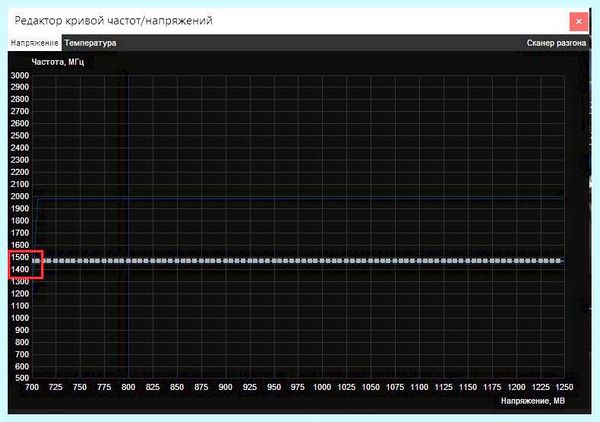600x422 pixels.
Task: Click the 3000 MHz frequency axis label
Action: pos(20,75)
